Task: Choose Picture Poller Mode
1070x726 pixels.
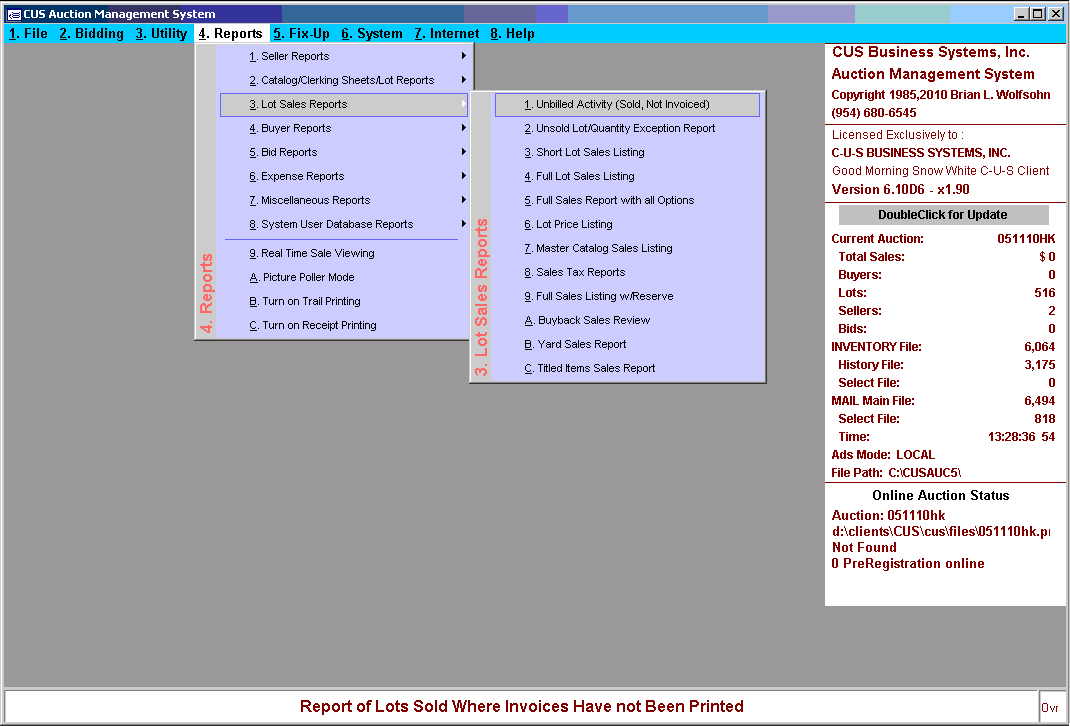Action: (x=344, y=277)
